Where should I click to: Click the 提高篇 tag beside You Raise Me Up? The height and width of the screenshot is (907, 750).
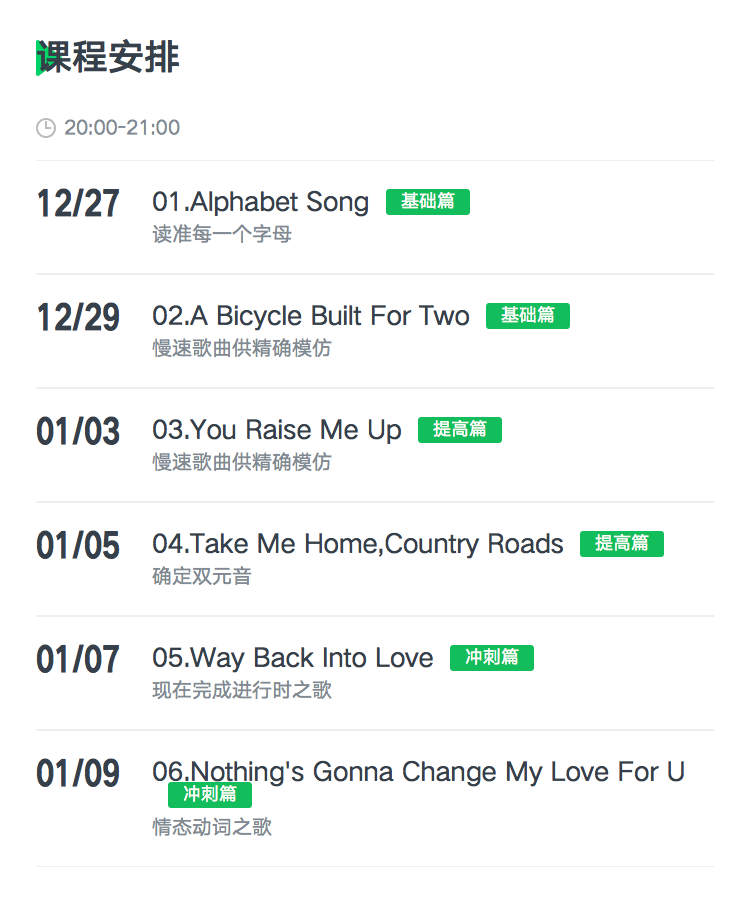[x=460, y=430]
